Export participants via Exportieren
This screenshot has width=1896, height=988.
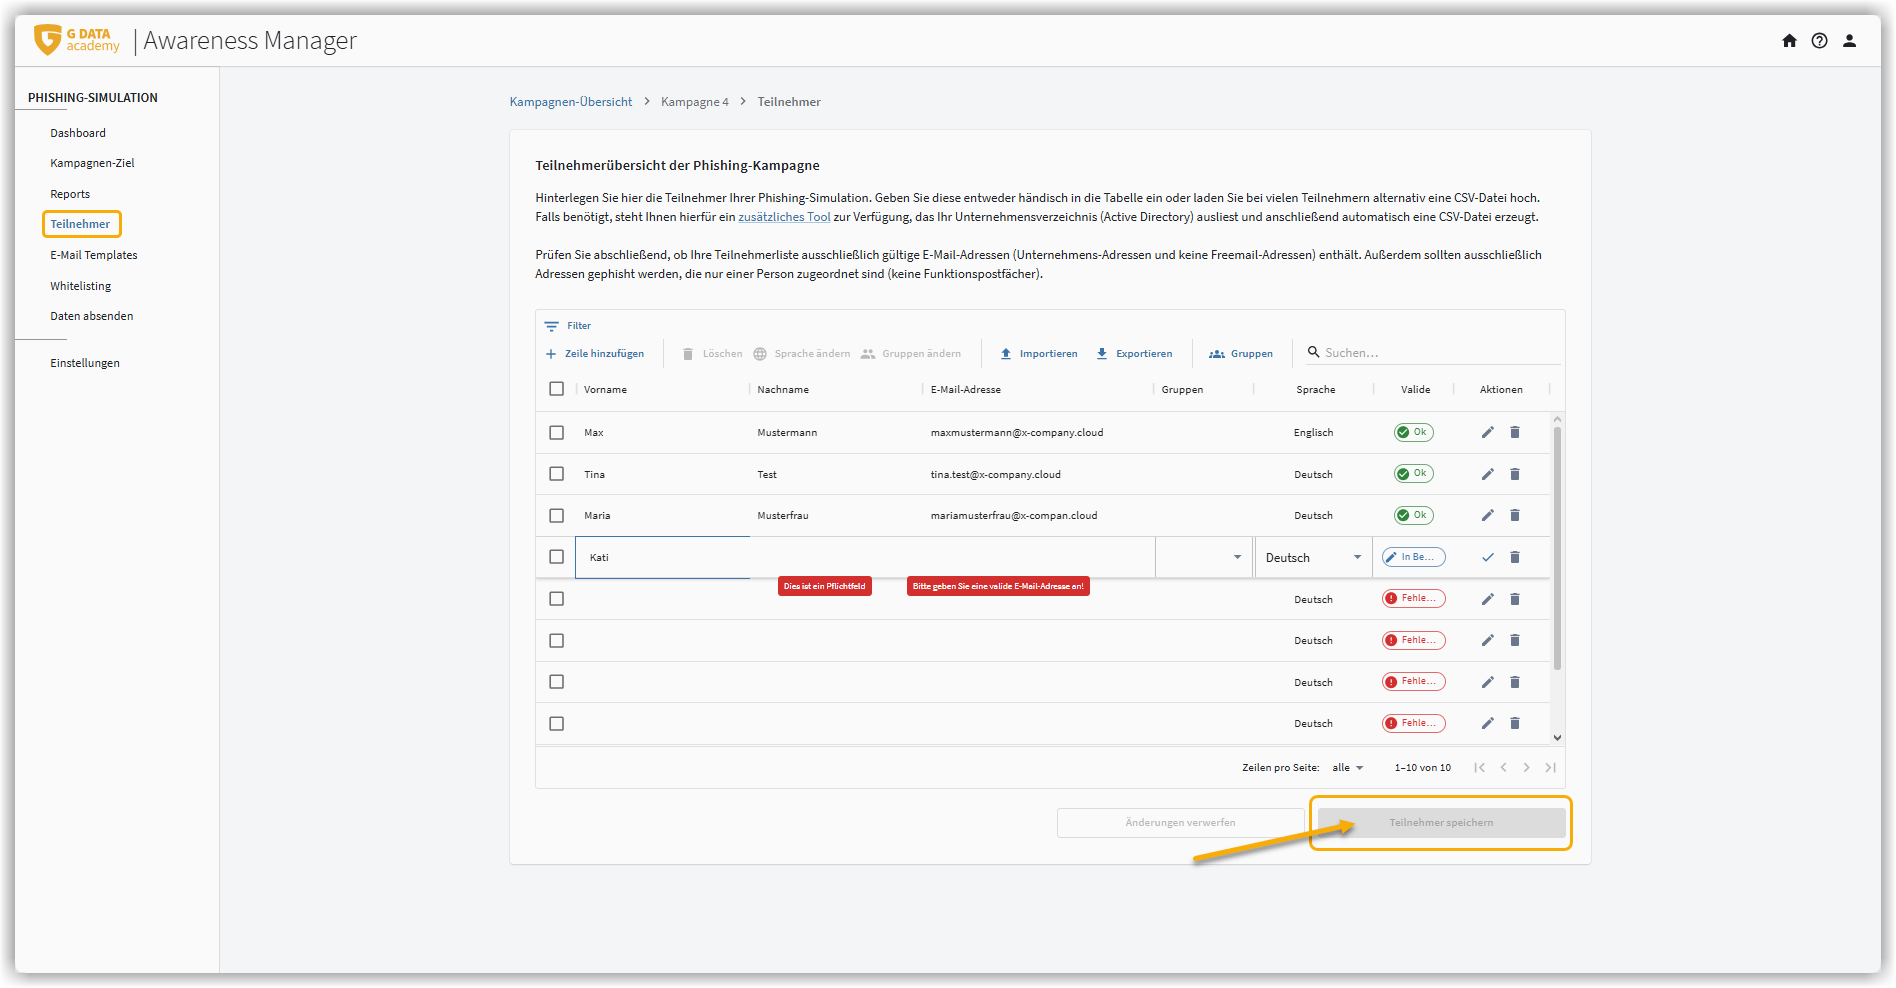[x=1134, y=354]
